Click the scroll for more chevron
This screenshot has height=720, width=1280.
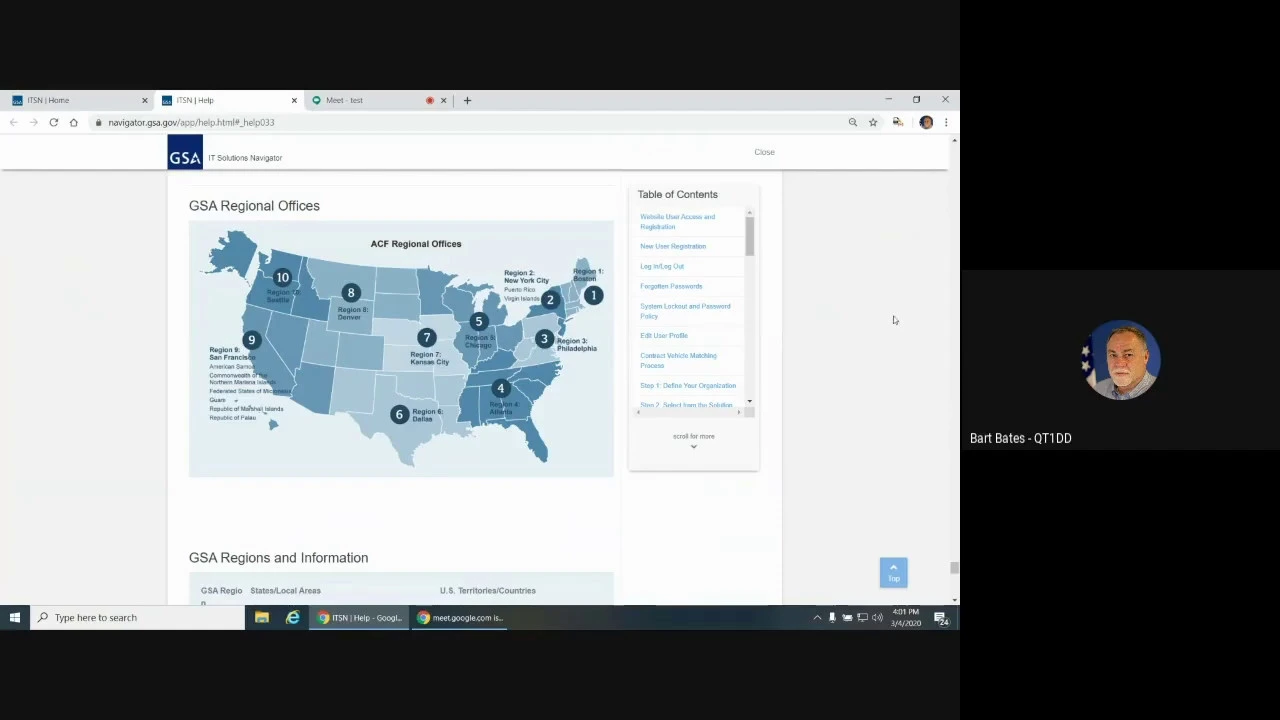pos(694,446)
